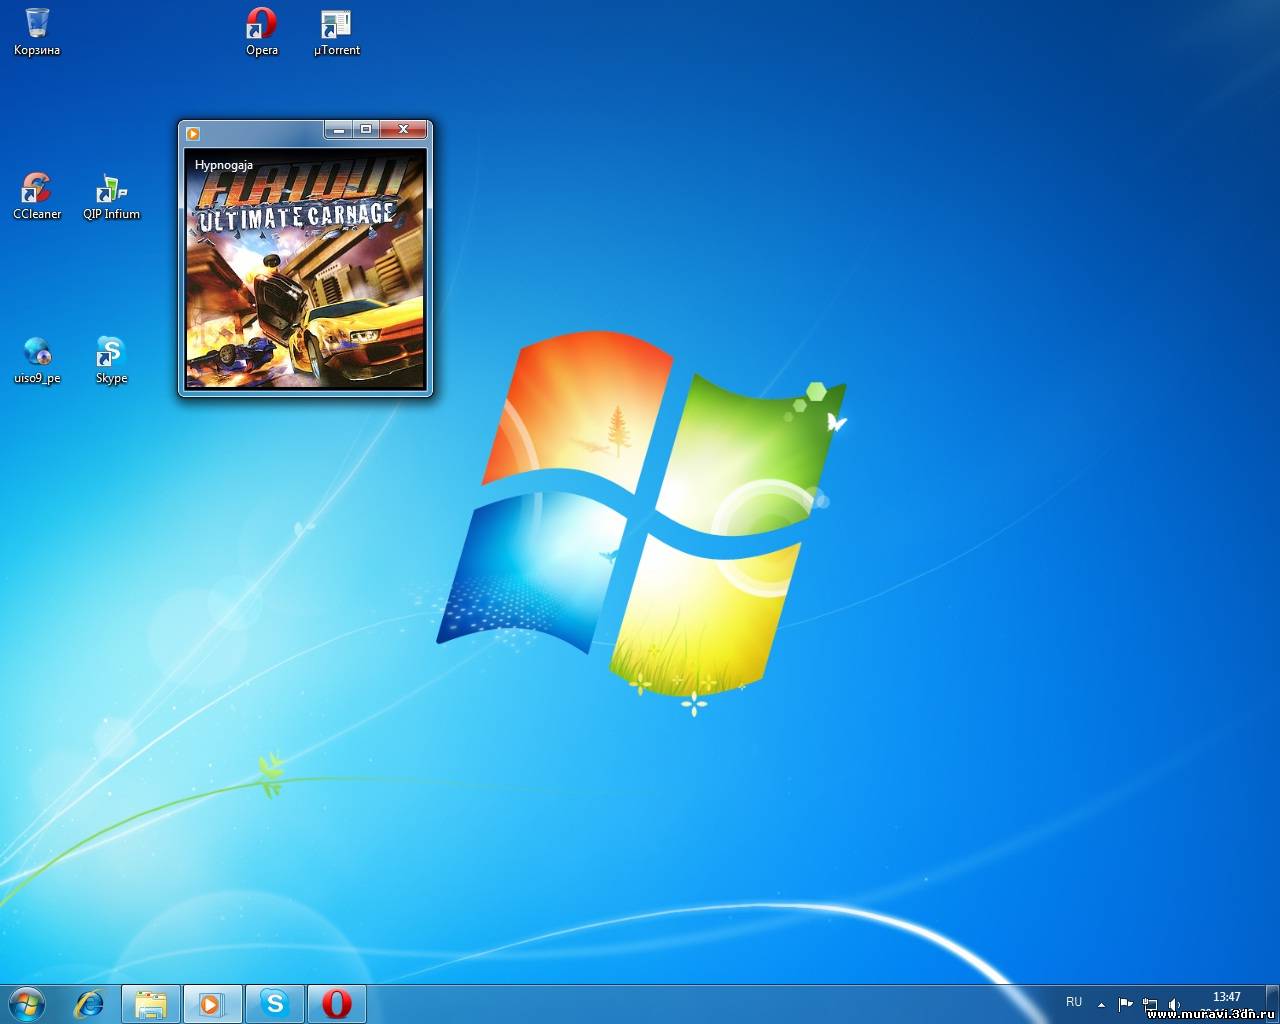The height and width of the screenshot is (1024, 1280).
Task: Open the network status tray icon
Action: (1150, 1004)
